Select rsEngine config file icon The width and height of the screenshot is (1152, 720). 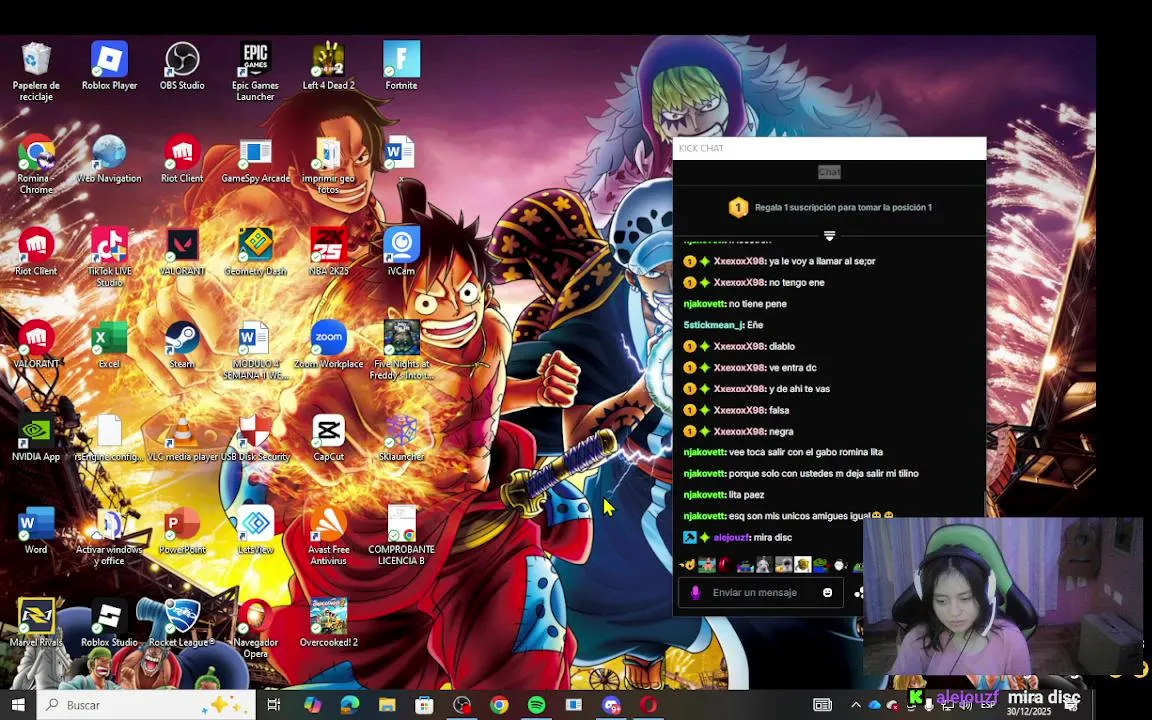[109, 437]
